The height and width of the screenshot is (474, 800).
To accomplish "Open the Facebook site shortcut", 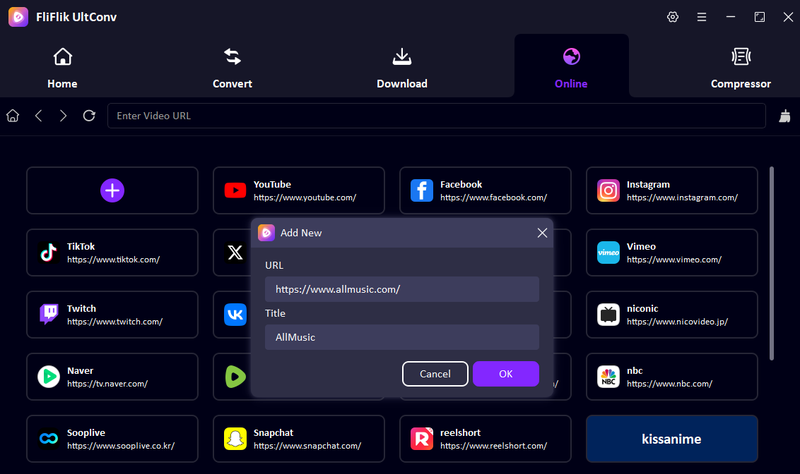I will click(x=485, y=190).
